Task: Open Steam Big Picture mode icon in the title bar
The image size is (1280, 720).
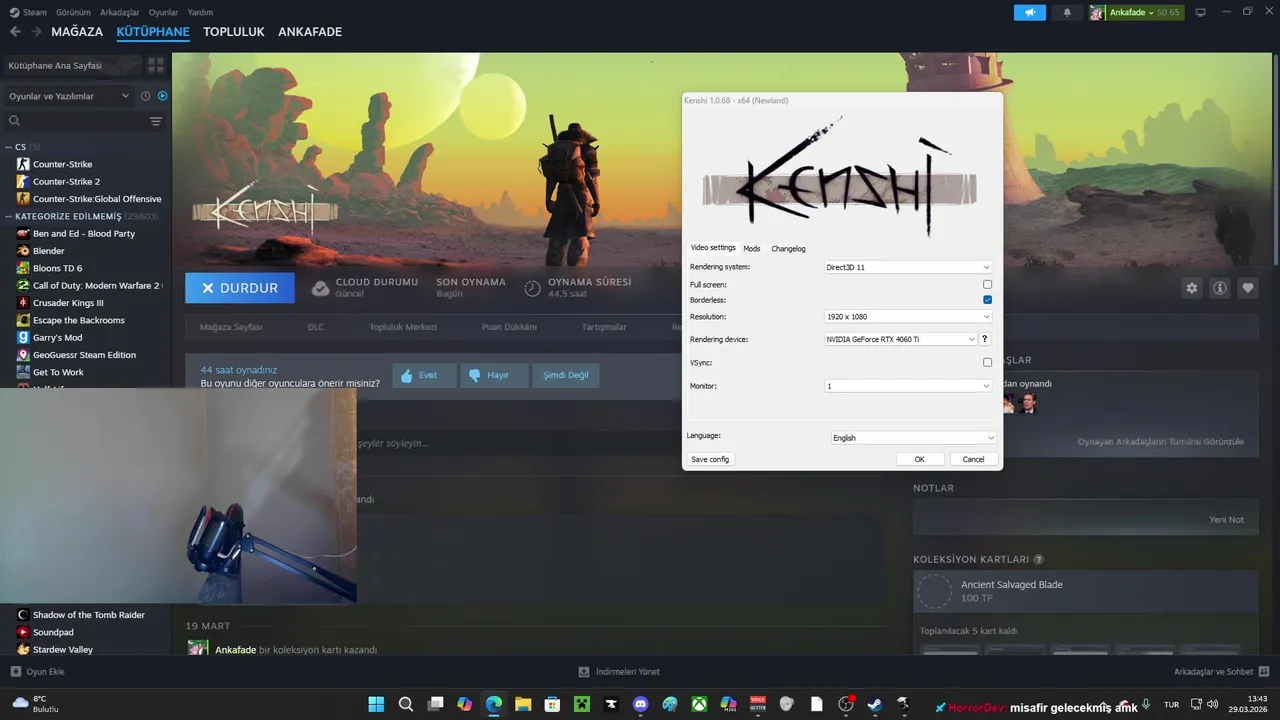Action: 1201,12
